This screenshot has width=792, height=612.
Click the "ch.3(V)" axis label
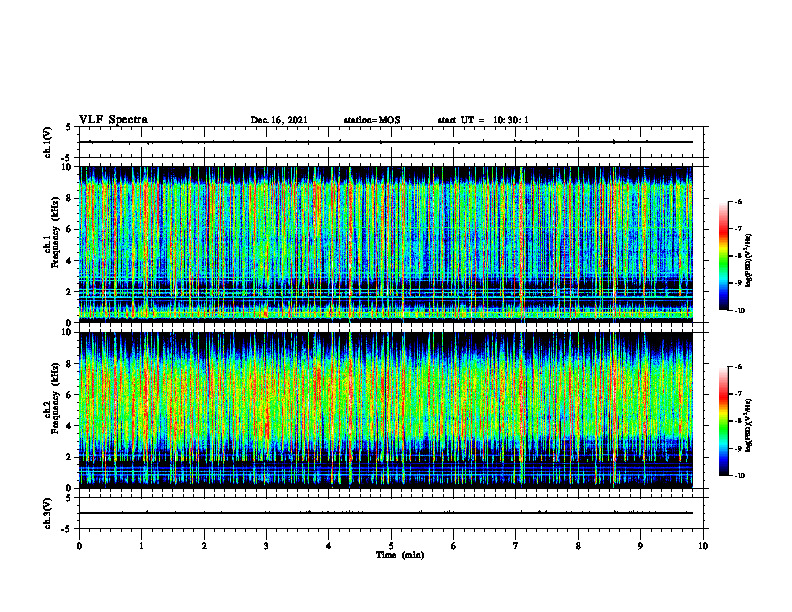[48, 513]
